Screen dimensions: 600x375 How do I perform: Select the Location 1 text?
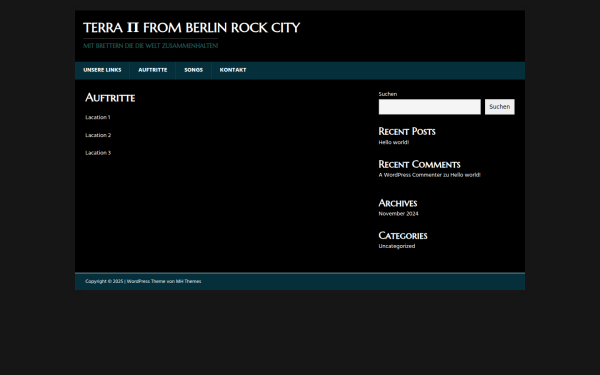click(98, 117)
